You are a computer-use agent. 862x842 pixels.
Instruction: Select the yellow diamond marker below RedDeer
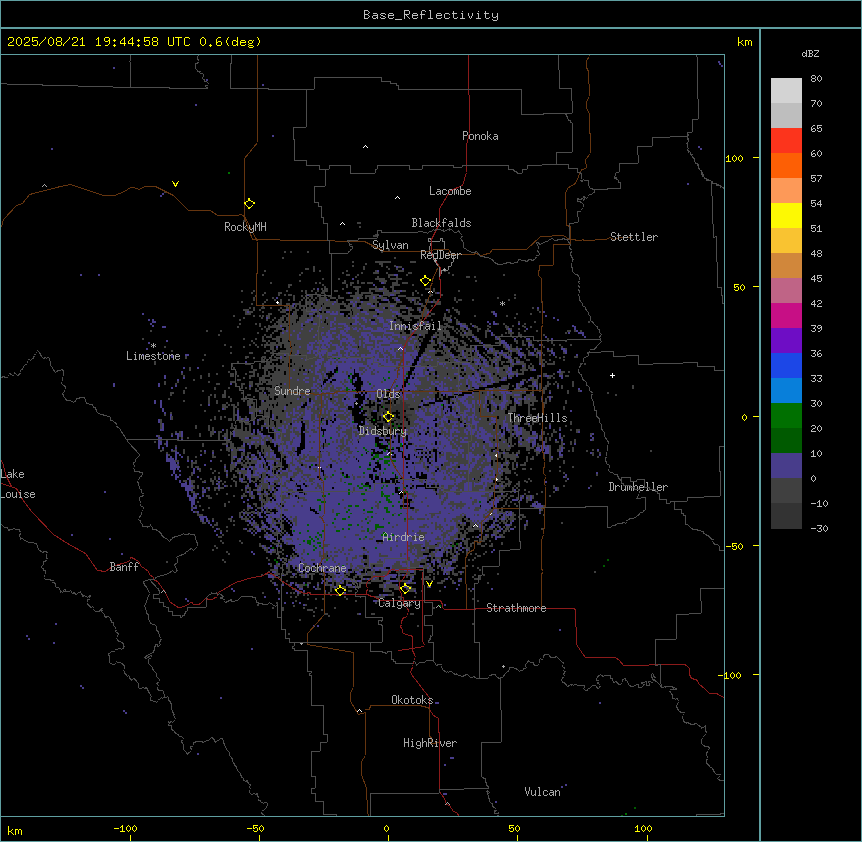[425, 281]
